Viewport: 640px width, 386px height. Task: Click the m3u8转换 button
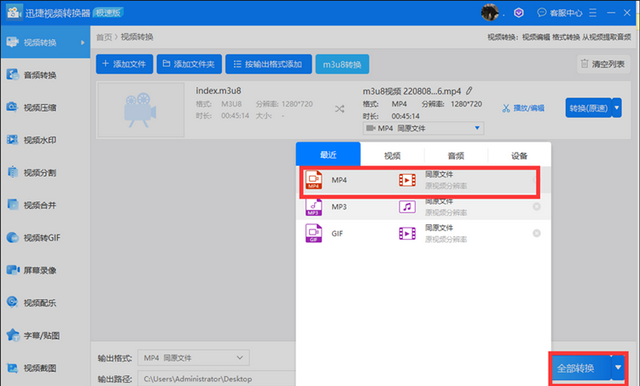(342, 64)
